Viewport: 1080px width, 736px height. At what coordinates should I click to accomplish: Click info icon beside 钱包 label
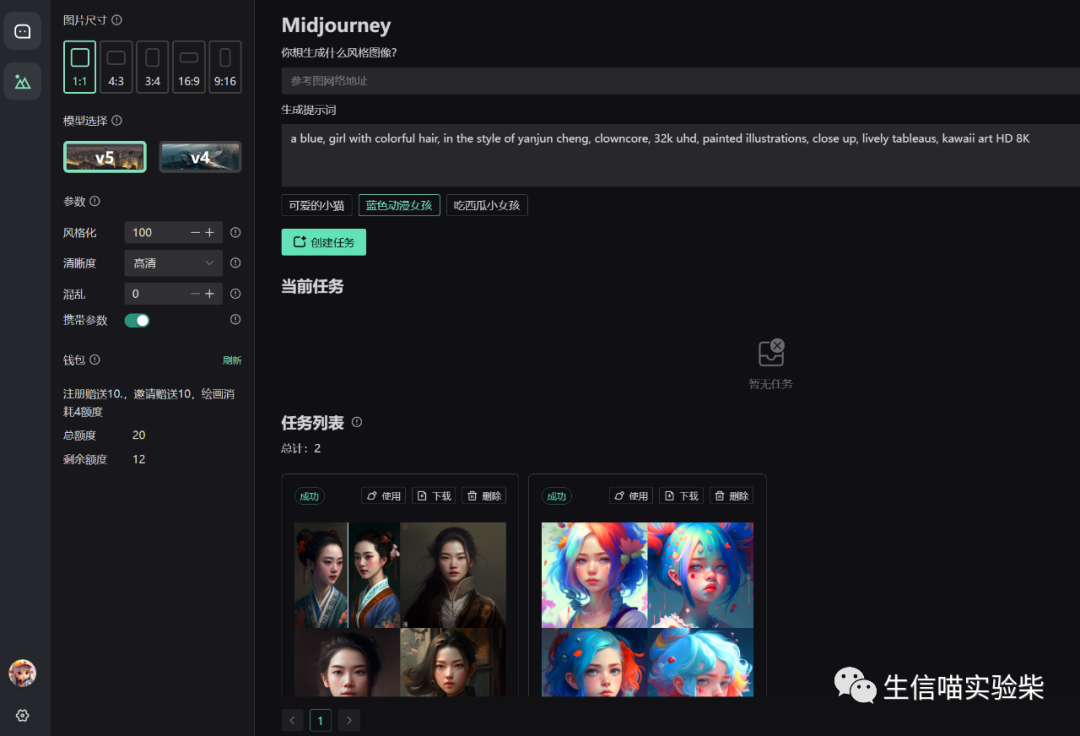point(95,360)
